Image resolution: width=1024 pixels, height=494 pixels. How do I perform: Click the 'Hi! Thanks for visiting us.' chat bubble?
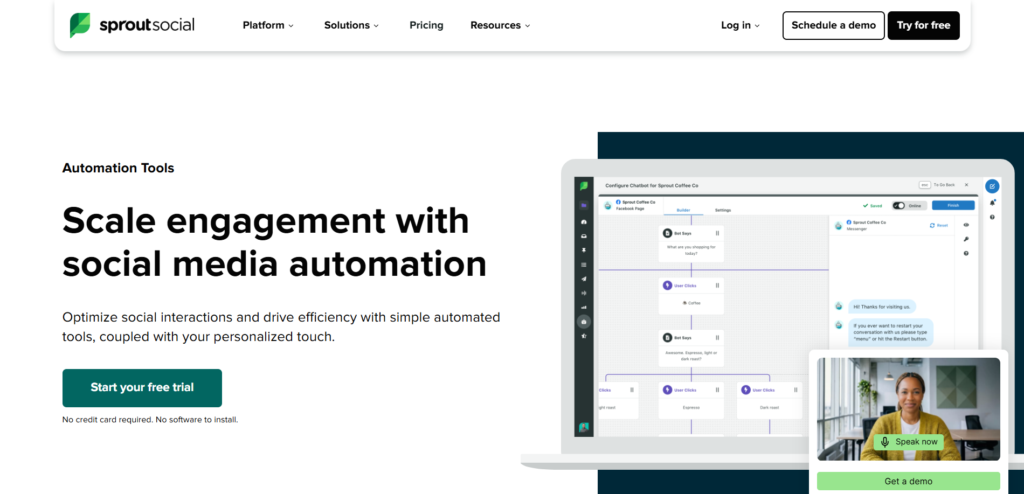[x=882, y=306]
